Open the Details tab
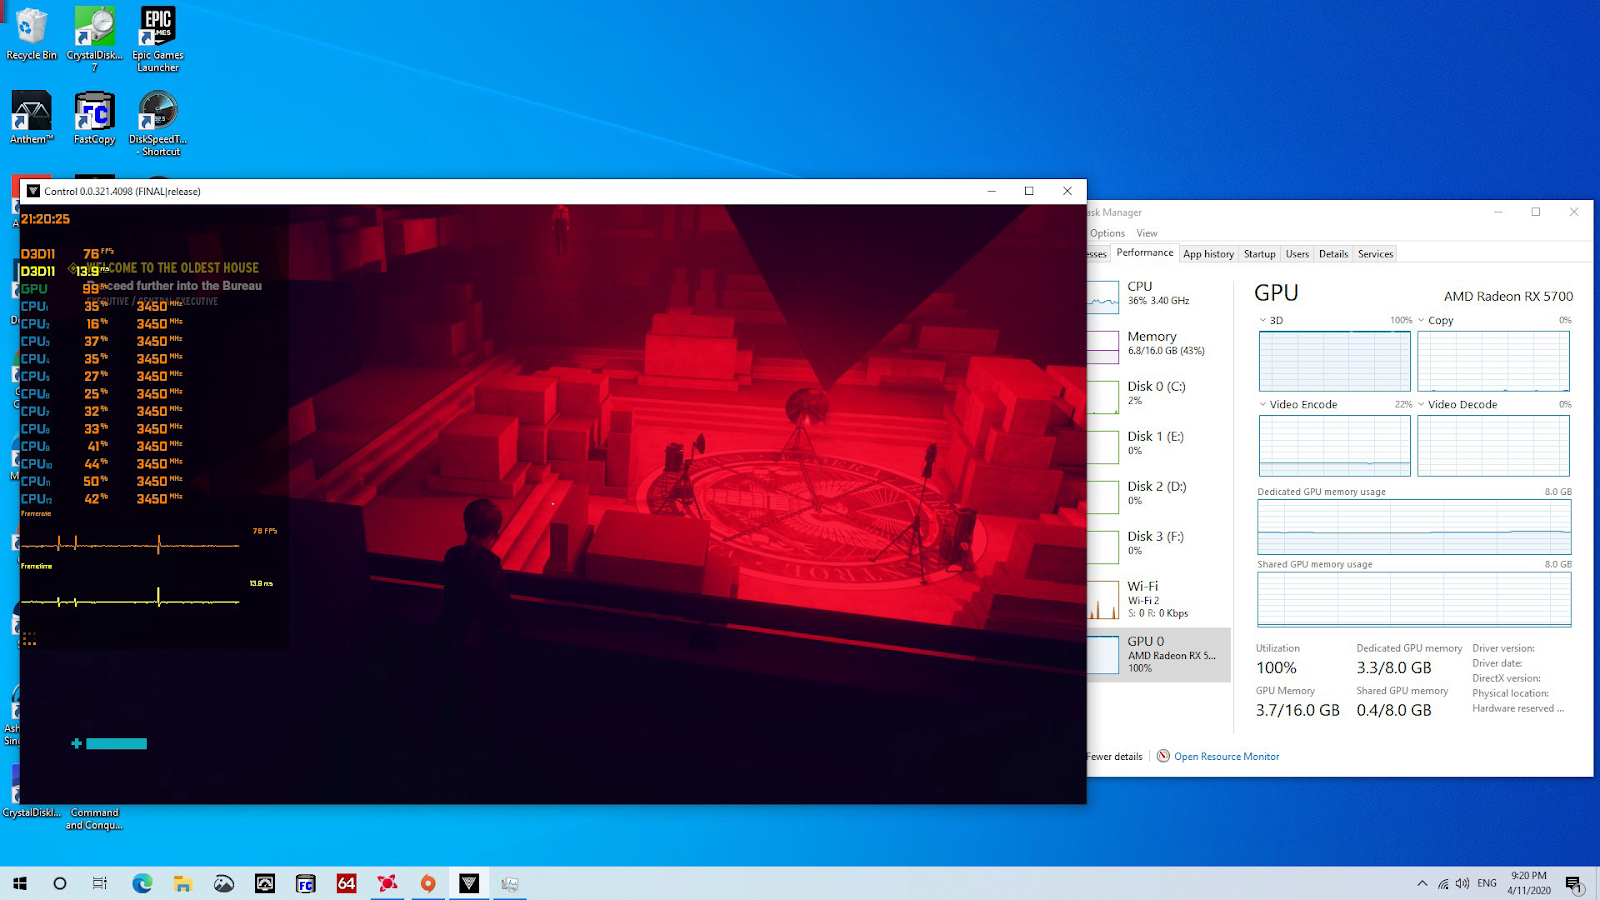 (x=1333, y=254)
